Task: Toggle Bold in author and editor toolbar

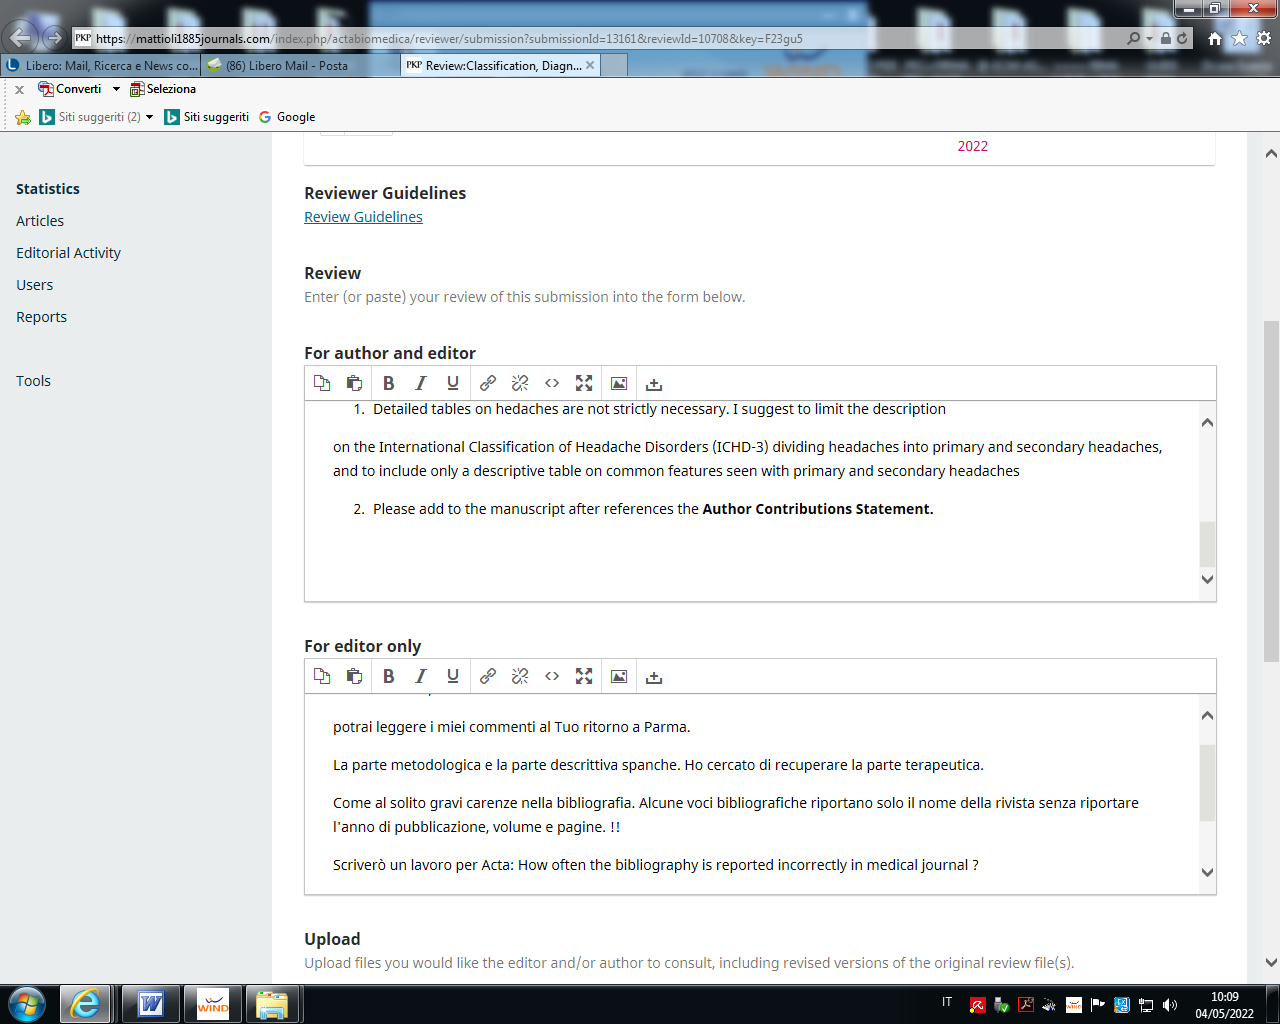Action: click(389, 383)
